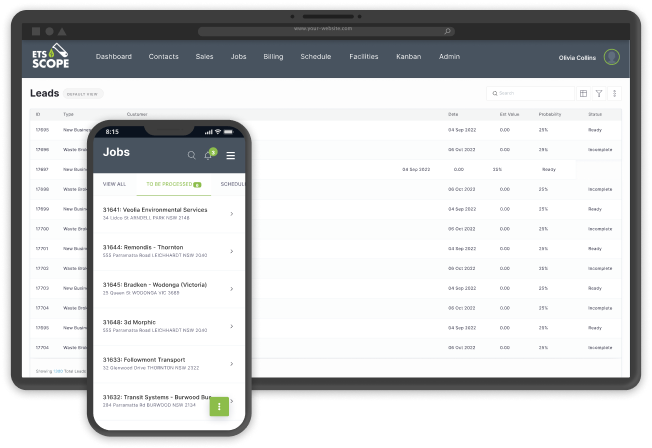Tap the notification bell on the phone
Image resolution: width=652 pixels, height=448 pixels.
coord(208,156)
